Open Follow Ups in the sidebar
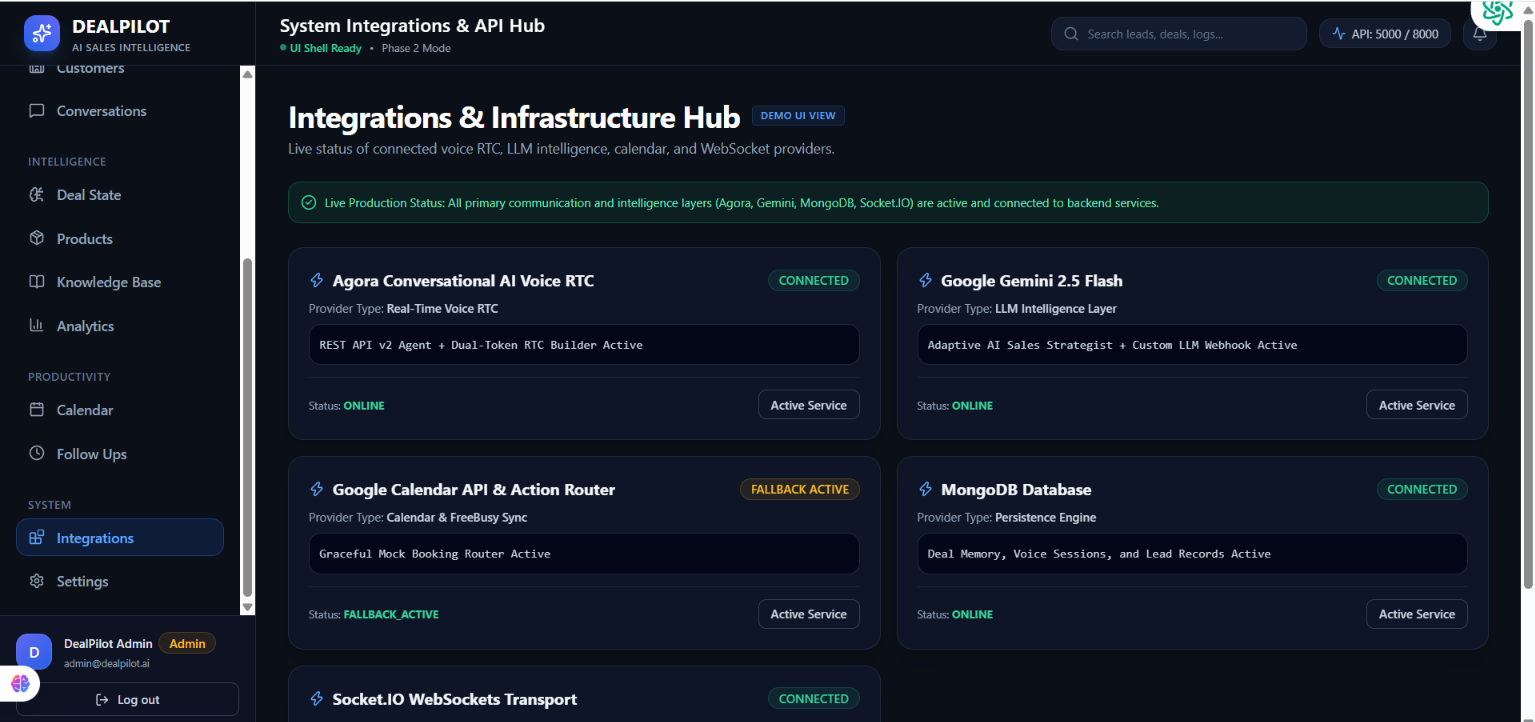The width and height of the screenshot is (1535, 722). pos(120,453)
